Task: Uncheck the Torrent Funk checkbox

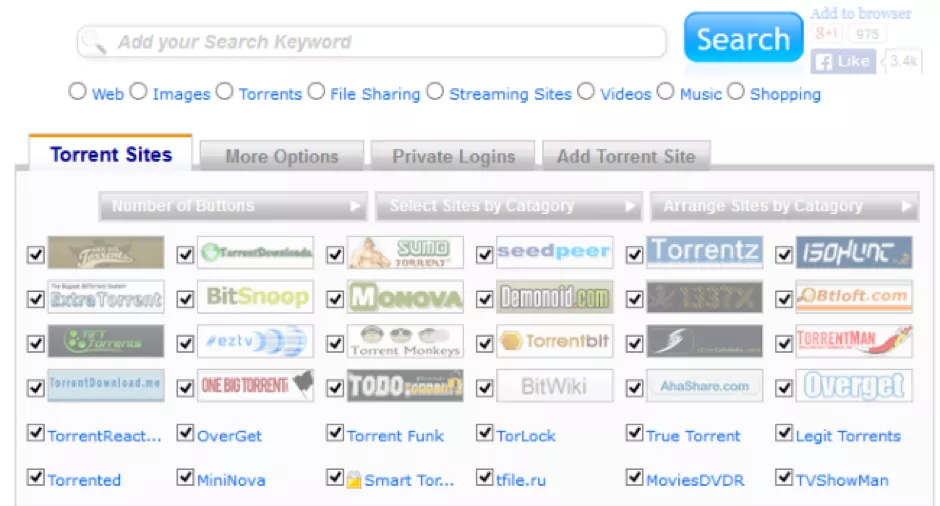Action: point(335,433)
